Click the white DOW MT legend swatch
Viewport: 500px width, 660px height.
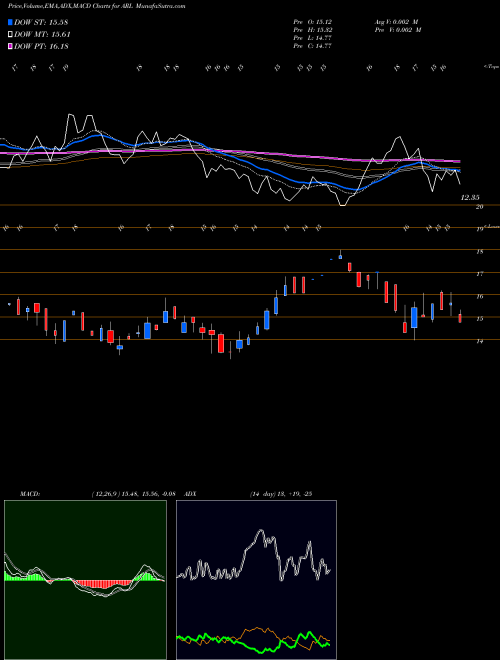point(10,35)
